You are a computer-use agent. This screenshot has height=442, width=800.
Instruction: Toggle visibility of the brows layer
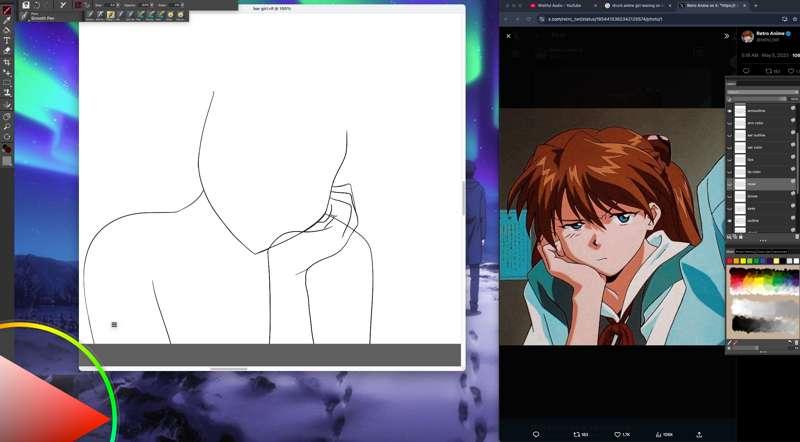pos(730,196)
